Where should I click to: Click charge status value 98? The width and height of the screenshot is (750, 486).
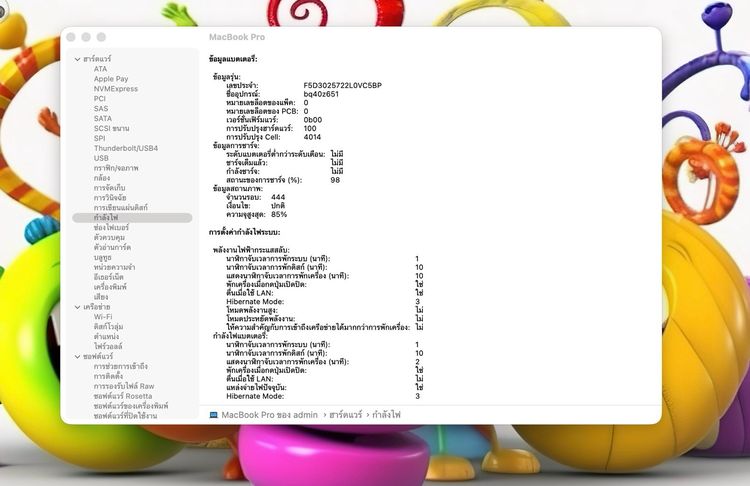tap(335, 180)
